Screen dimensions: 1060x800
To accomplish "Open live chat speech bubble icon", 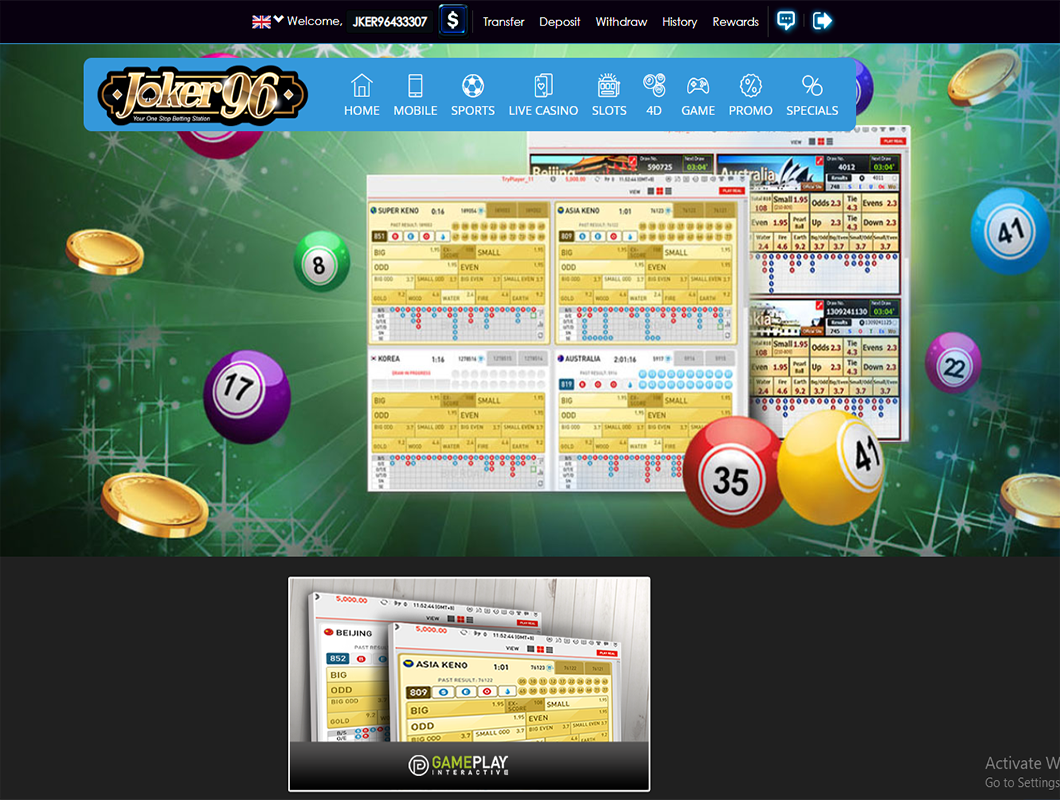I will tap(786, 21).
